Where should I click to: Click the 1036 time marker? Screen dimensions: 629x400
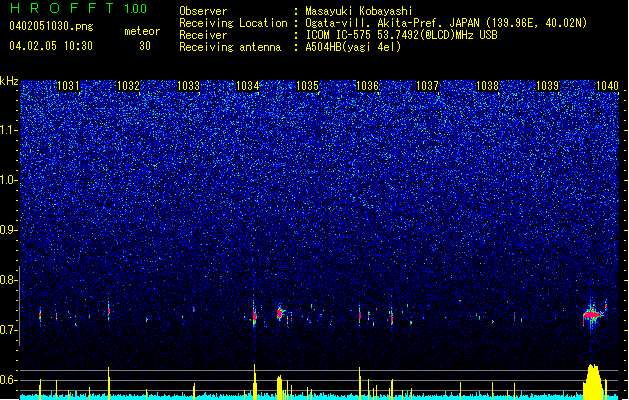pyautogui.click(x=367, y=85)
